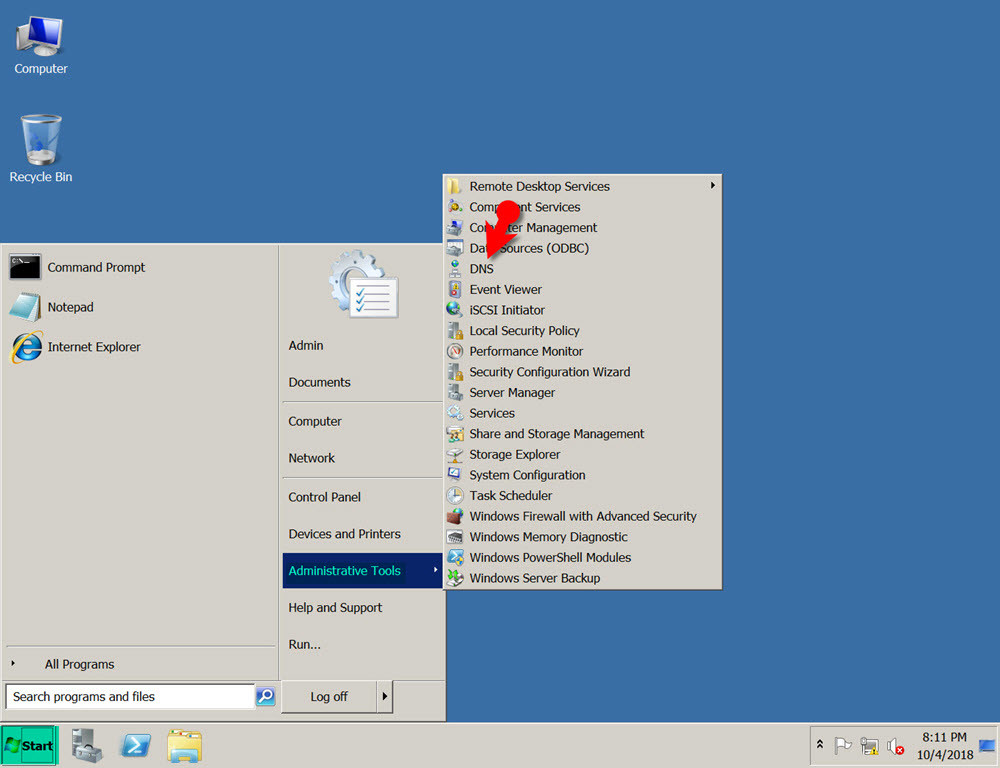The height and width of the screenshot is (768, 1000).
Task: Open Computer in Start menu right pane
Action: [314, 421]
